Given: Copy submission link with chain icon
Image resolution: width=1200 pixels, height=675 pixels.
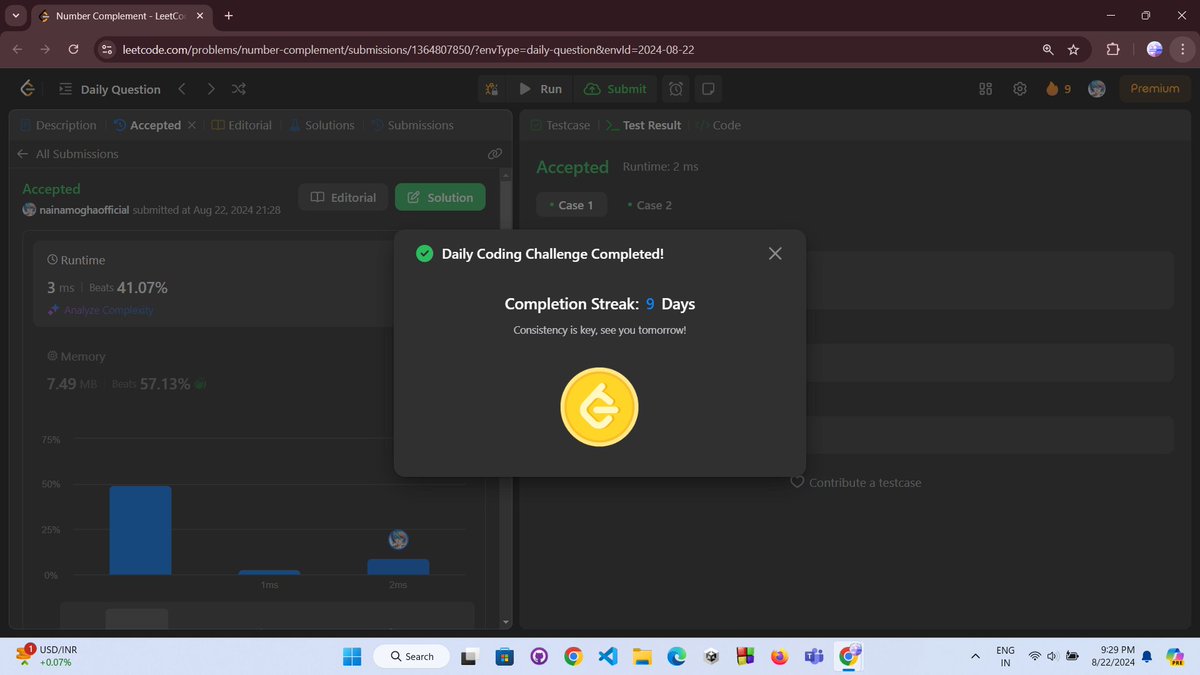Looking at the screenshot, I should pyautogui.click(x=494, y=154).
